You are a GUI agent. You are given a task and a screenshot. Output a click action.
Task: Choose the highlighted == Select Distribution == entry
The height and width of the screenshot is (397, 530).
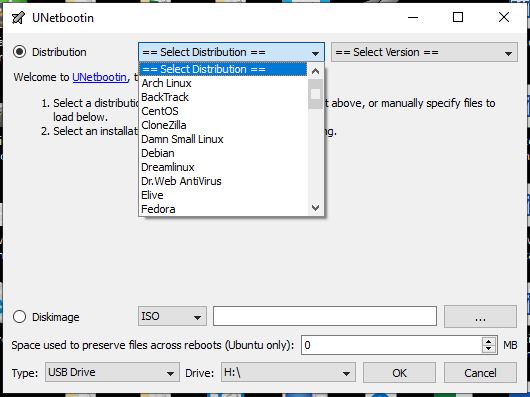[223, 69]
